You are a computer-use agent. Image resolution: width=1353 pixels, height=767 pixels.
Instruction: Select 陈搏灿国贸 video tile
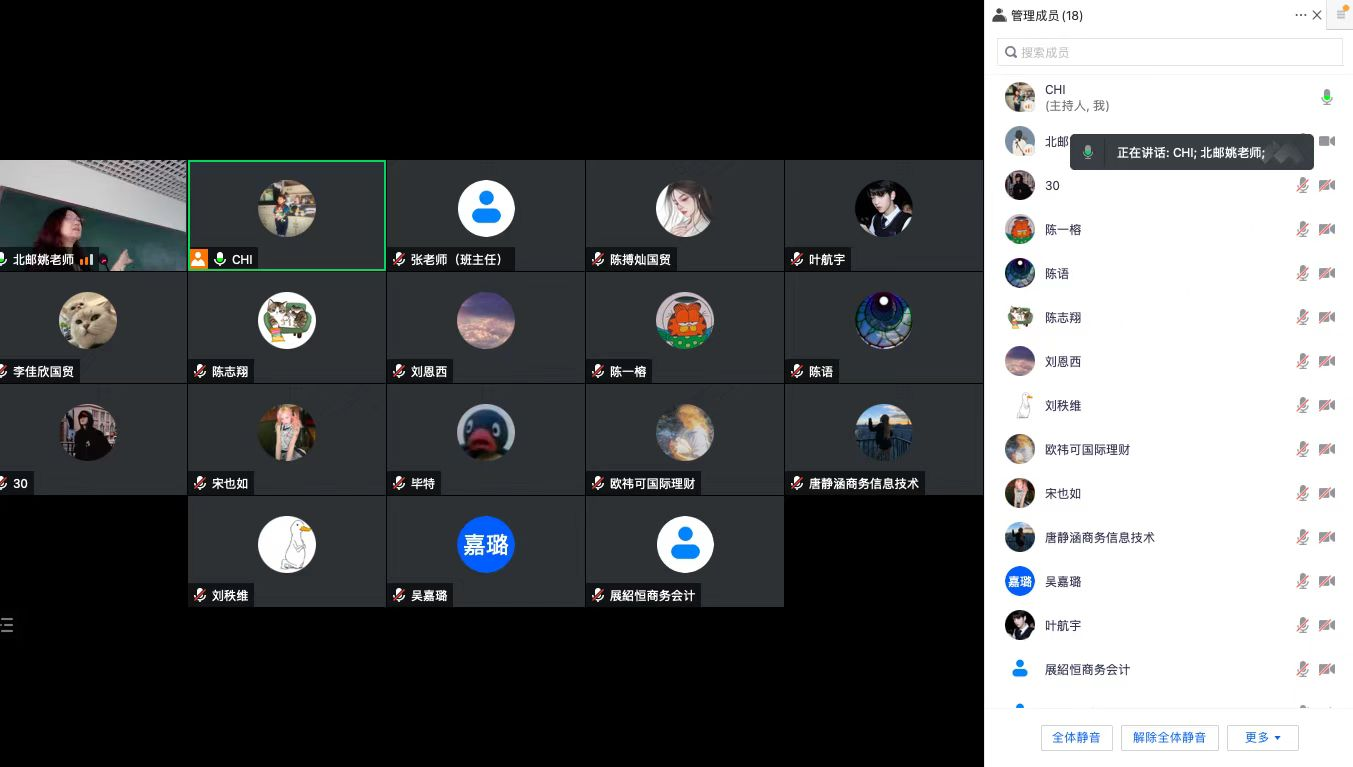pyautogui.click(x=685, y=215)
